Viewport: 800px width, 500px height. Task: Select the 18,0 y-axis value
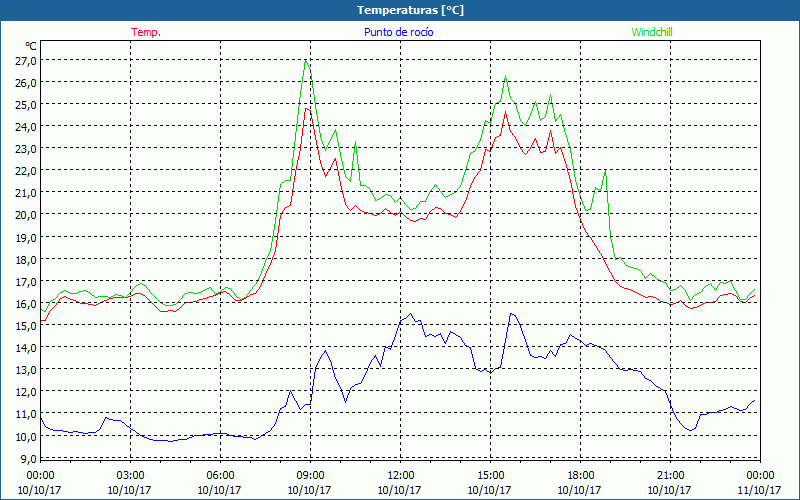(26, 259)
